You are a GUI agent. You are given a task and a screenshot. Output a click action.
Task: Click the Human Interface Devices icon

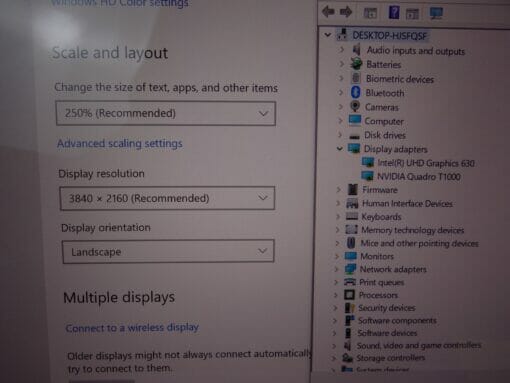point(352,203)
